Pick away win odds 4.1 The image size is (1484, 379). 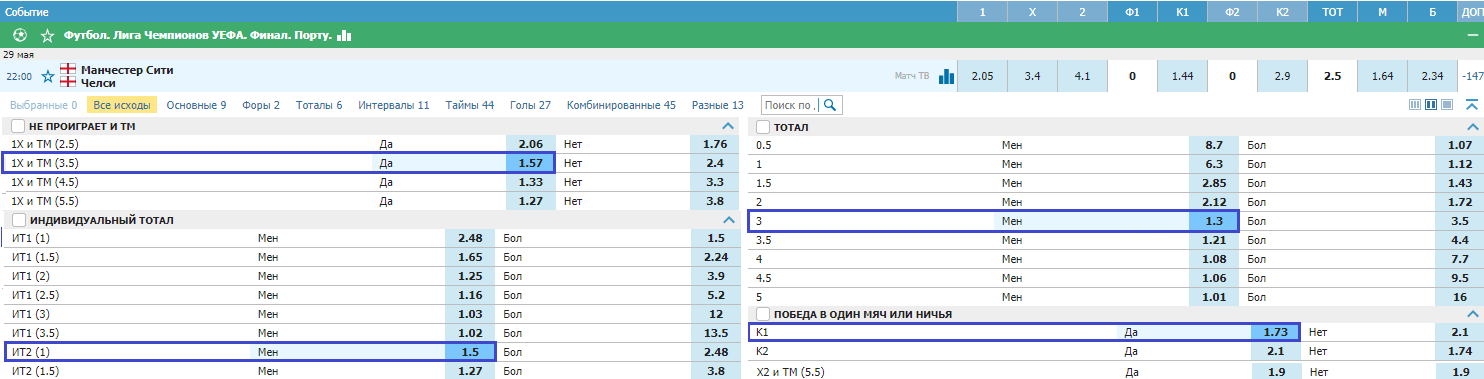(1082, 76)
